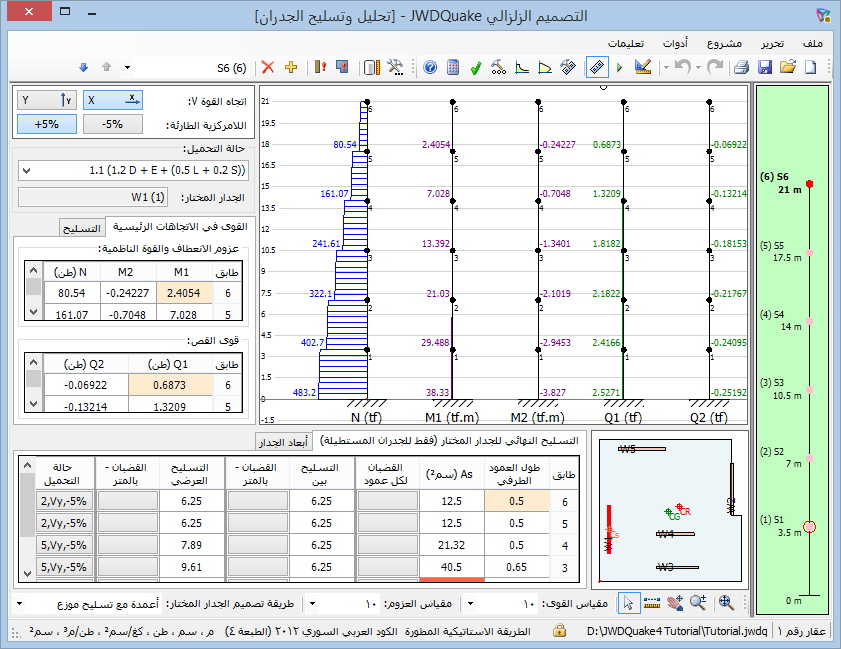
Task: Click the -5% eccentricity button
Action: tap(112, 125)
